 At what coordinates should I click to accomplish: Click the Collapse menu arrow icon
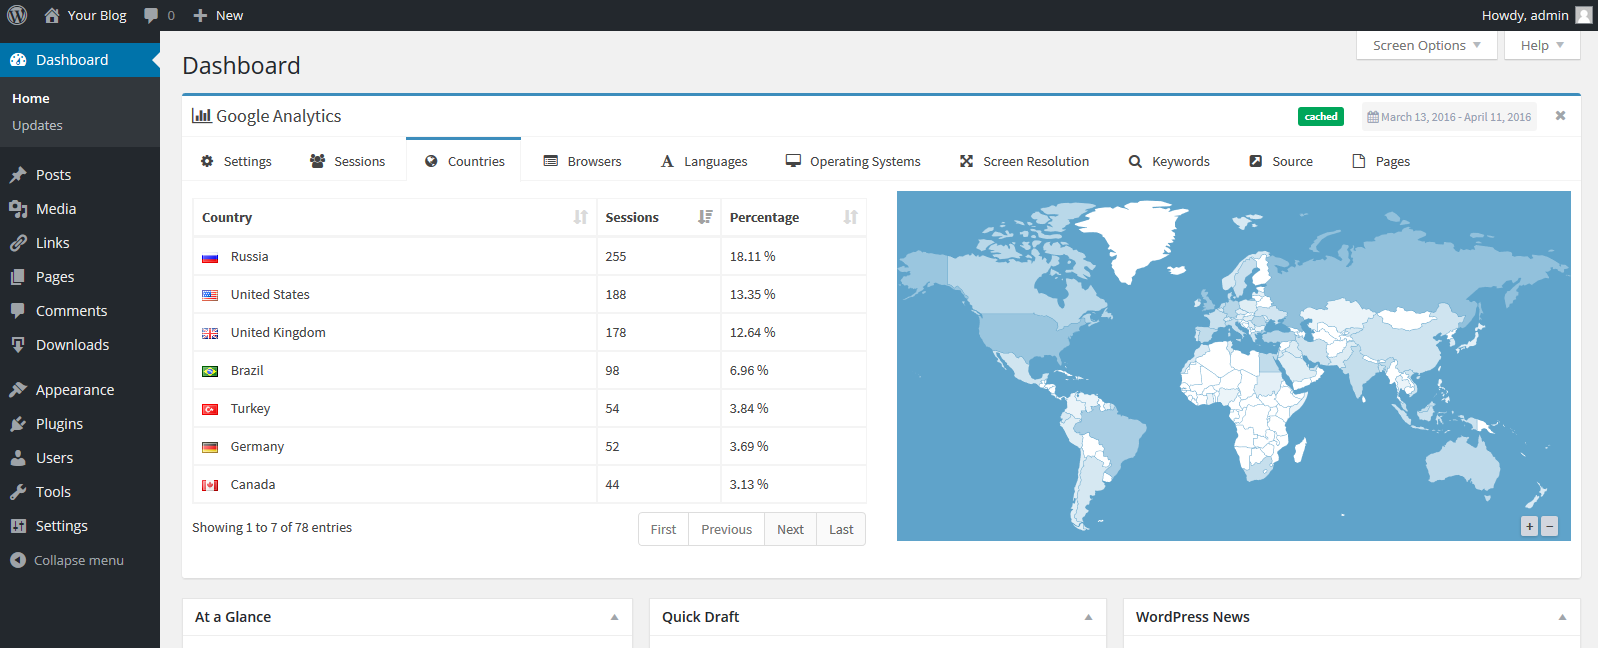tap(18, 560)
